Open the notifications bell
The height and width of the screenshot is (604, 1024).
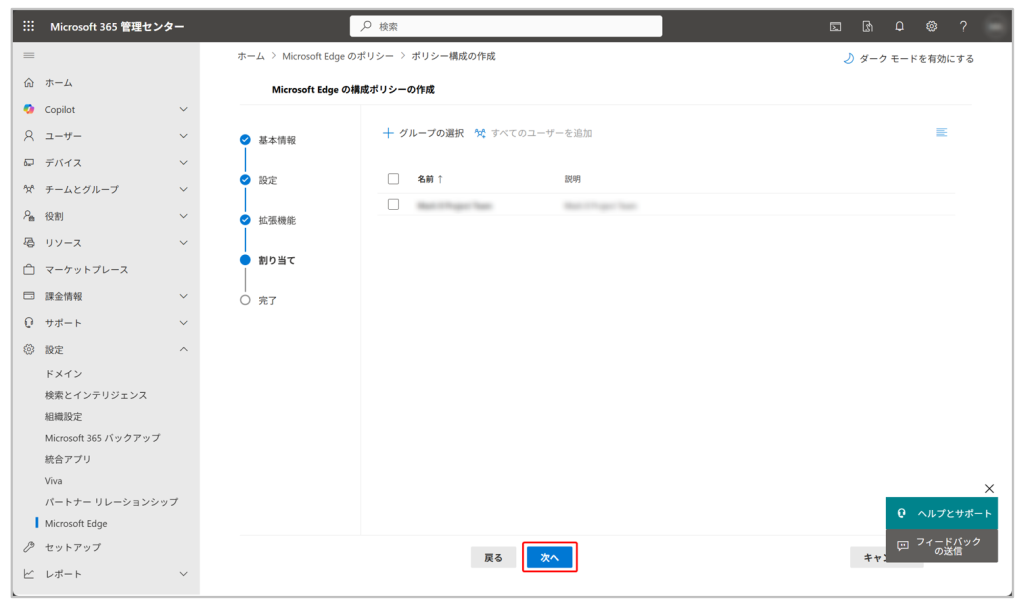pyautogui.click(x=899, y=27)
